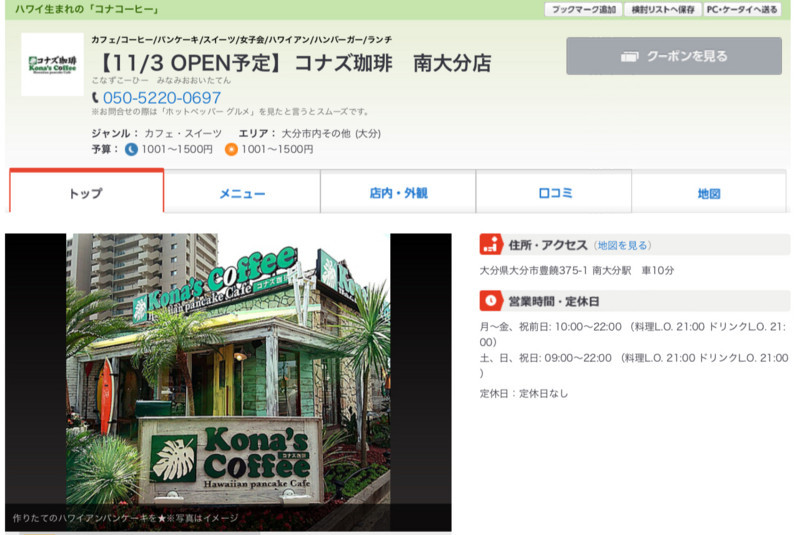The image size is (800, 535).
Task: Click the 営業時間・定休日 section heading
Action: click(x=554, y=301)
